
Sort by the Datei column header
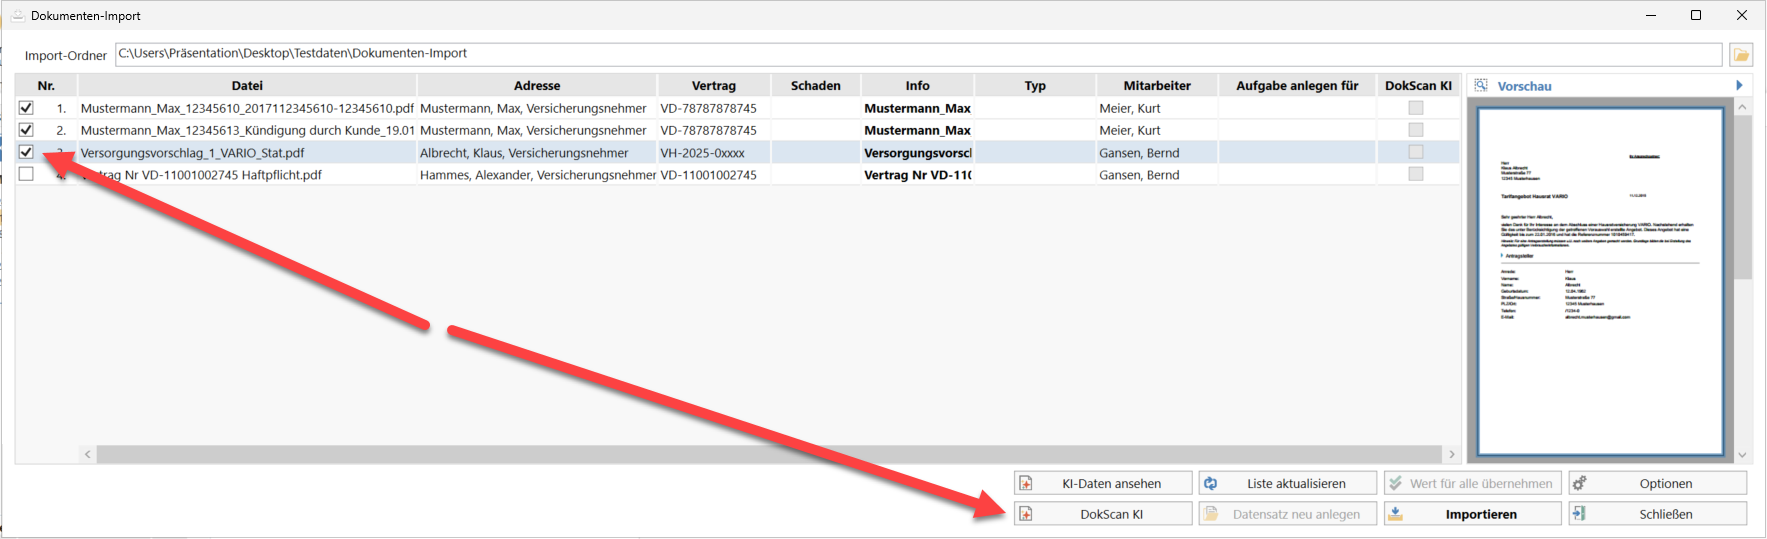pyautogui.click(x=247, y=86)
